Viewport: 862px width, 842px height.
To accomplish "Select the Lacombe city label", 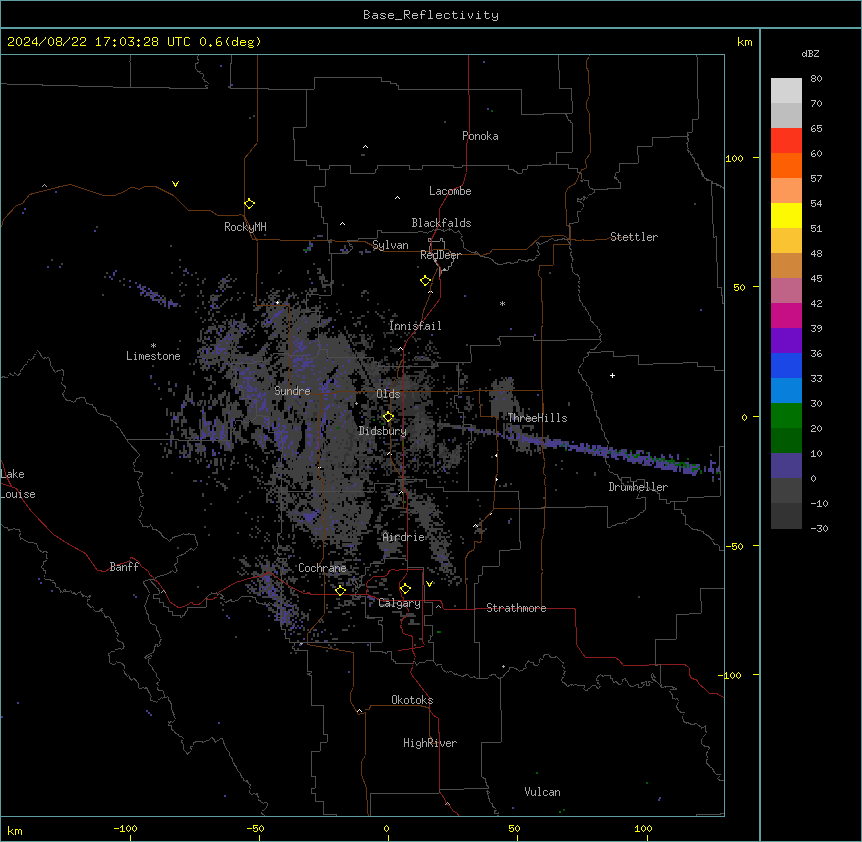I will coord(450,191).
